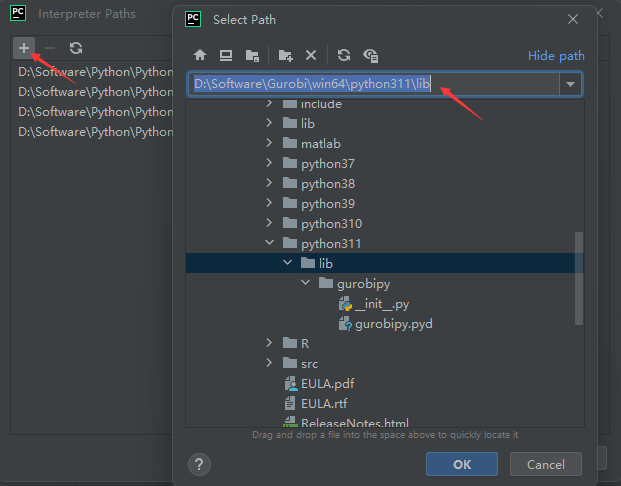Expand the matlab folder
Screen dimensions: 621x486
click(270, 143)
